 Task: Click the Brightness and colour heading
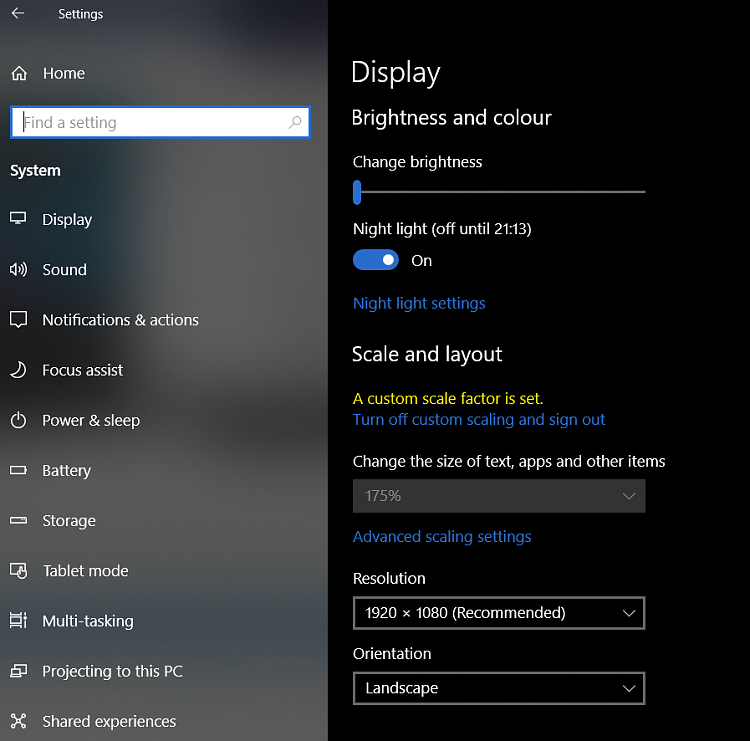pyautogui.click(x=452, y=118)
